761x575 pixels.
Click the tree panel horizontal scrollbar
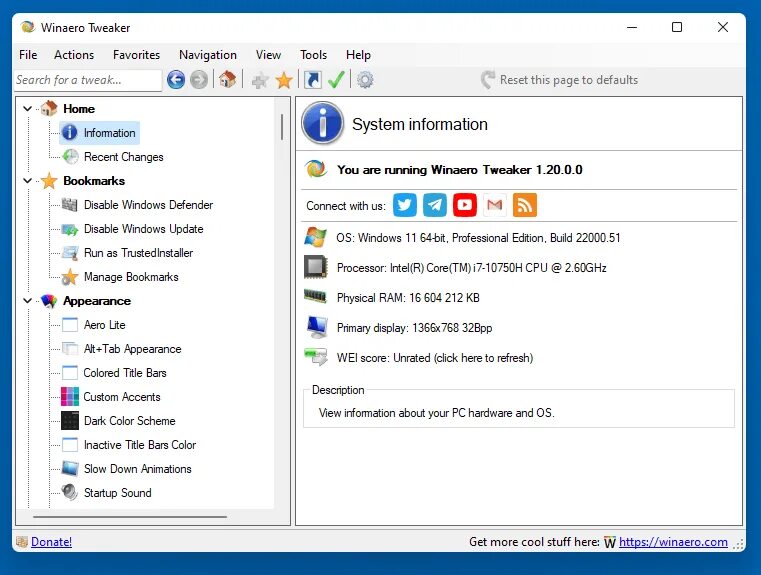[x=130, y=517]
